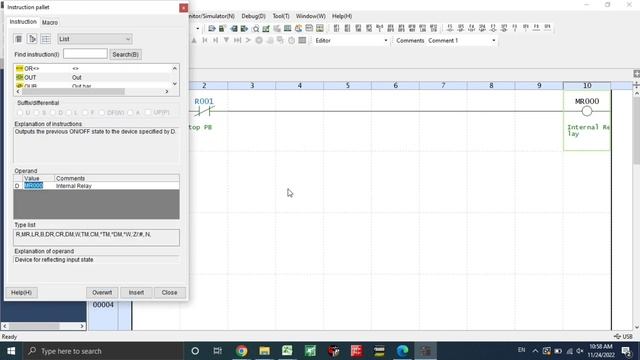Open Microsoft Edge from the taskbar
Screen dimensions: 640x360
click(x=402, y=351)
